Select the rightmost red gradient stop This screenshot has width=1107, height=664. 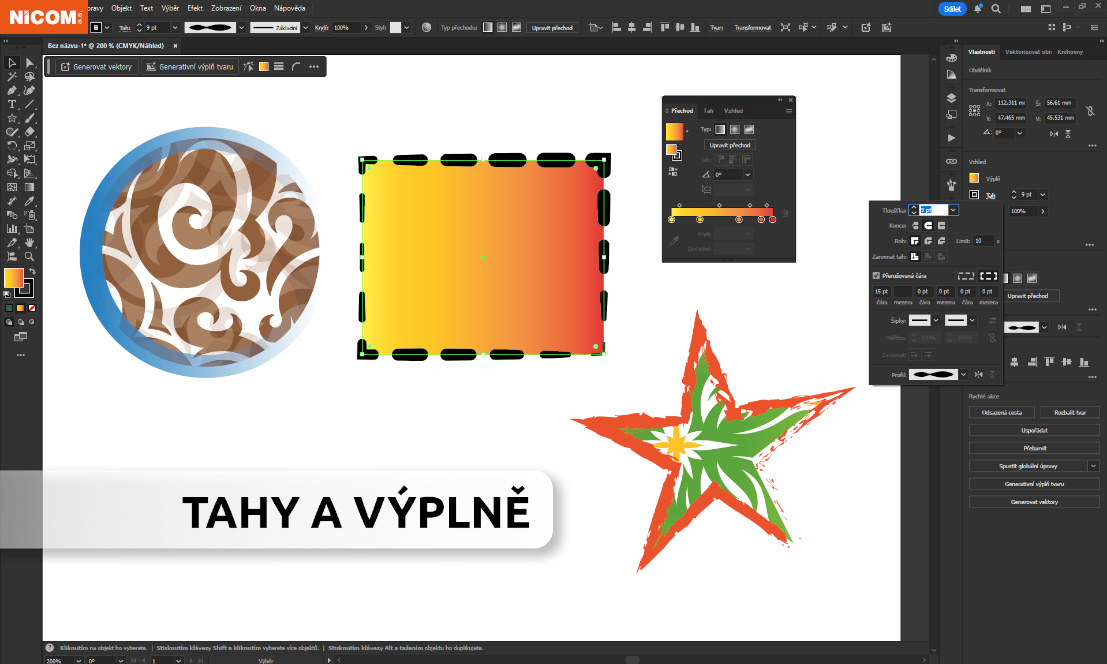[772, 219]
